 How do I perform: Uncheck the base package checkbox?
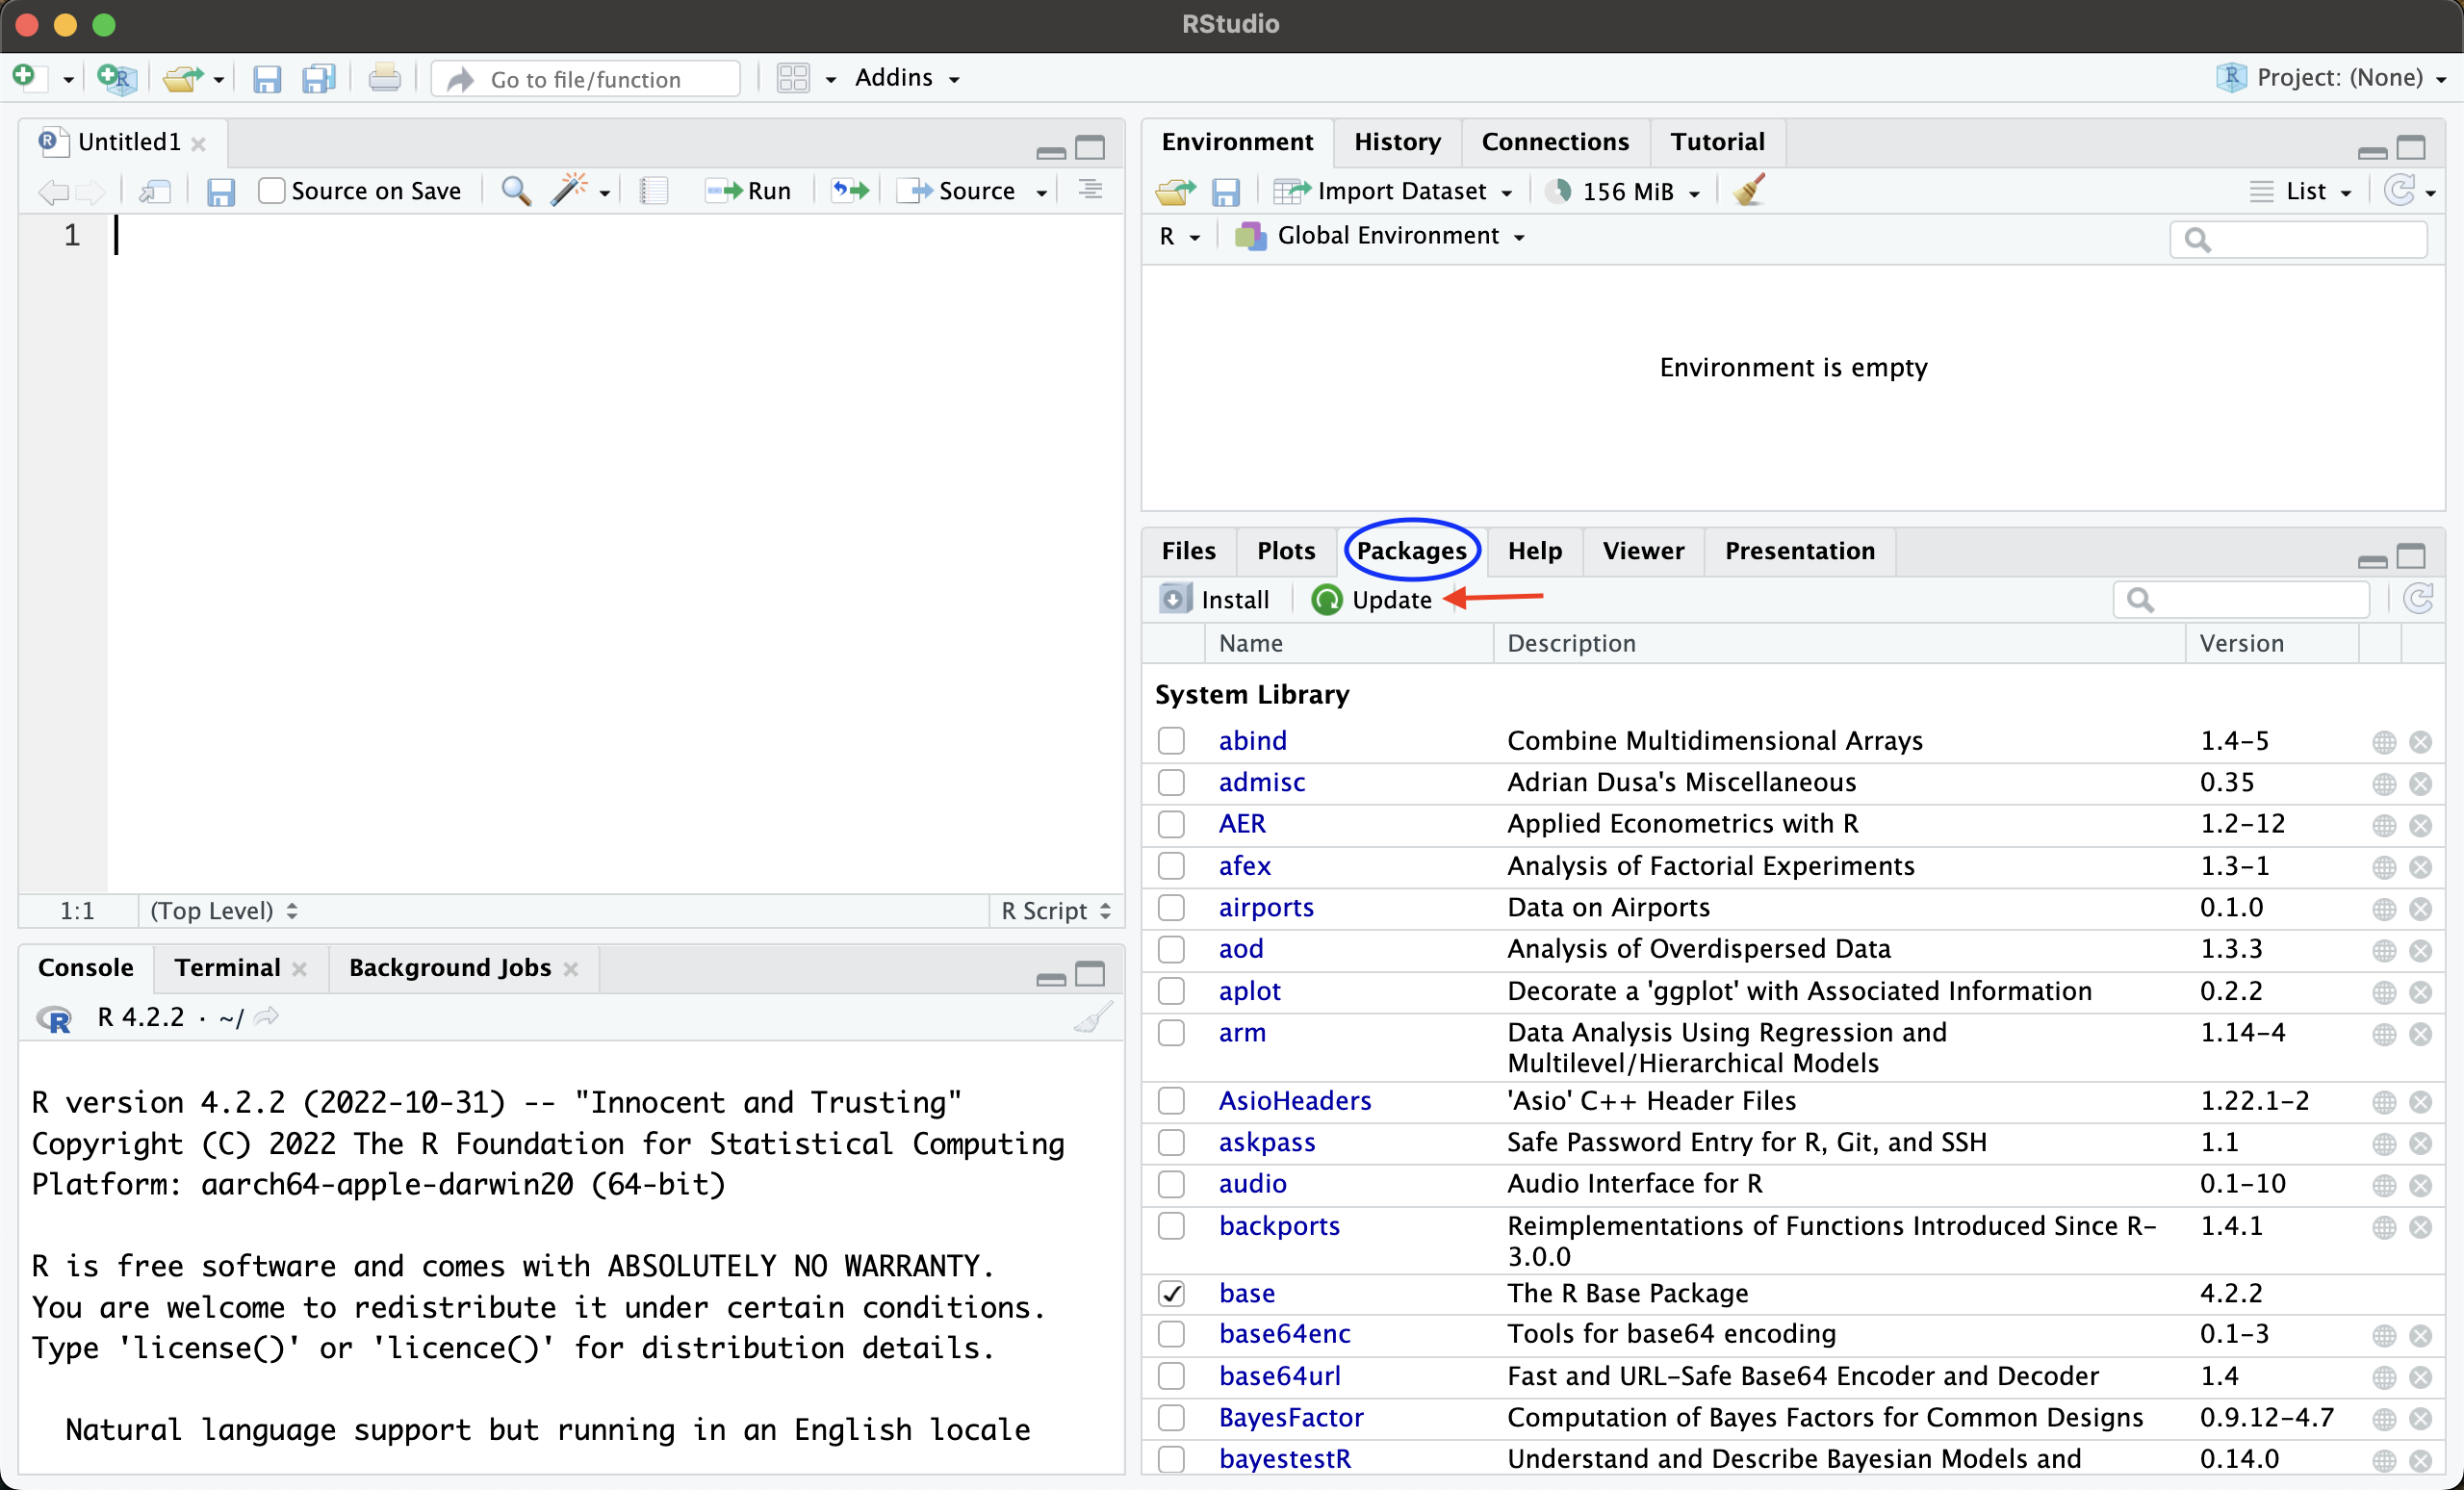(1171, 1294)
